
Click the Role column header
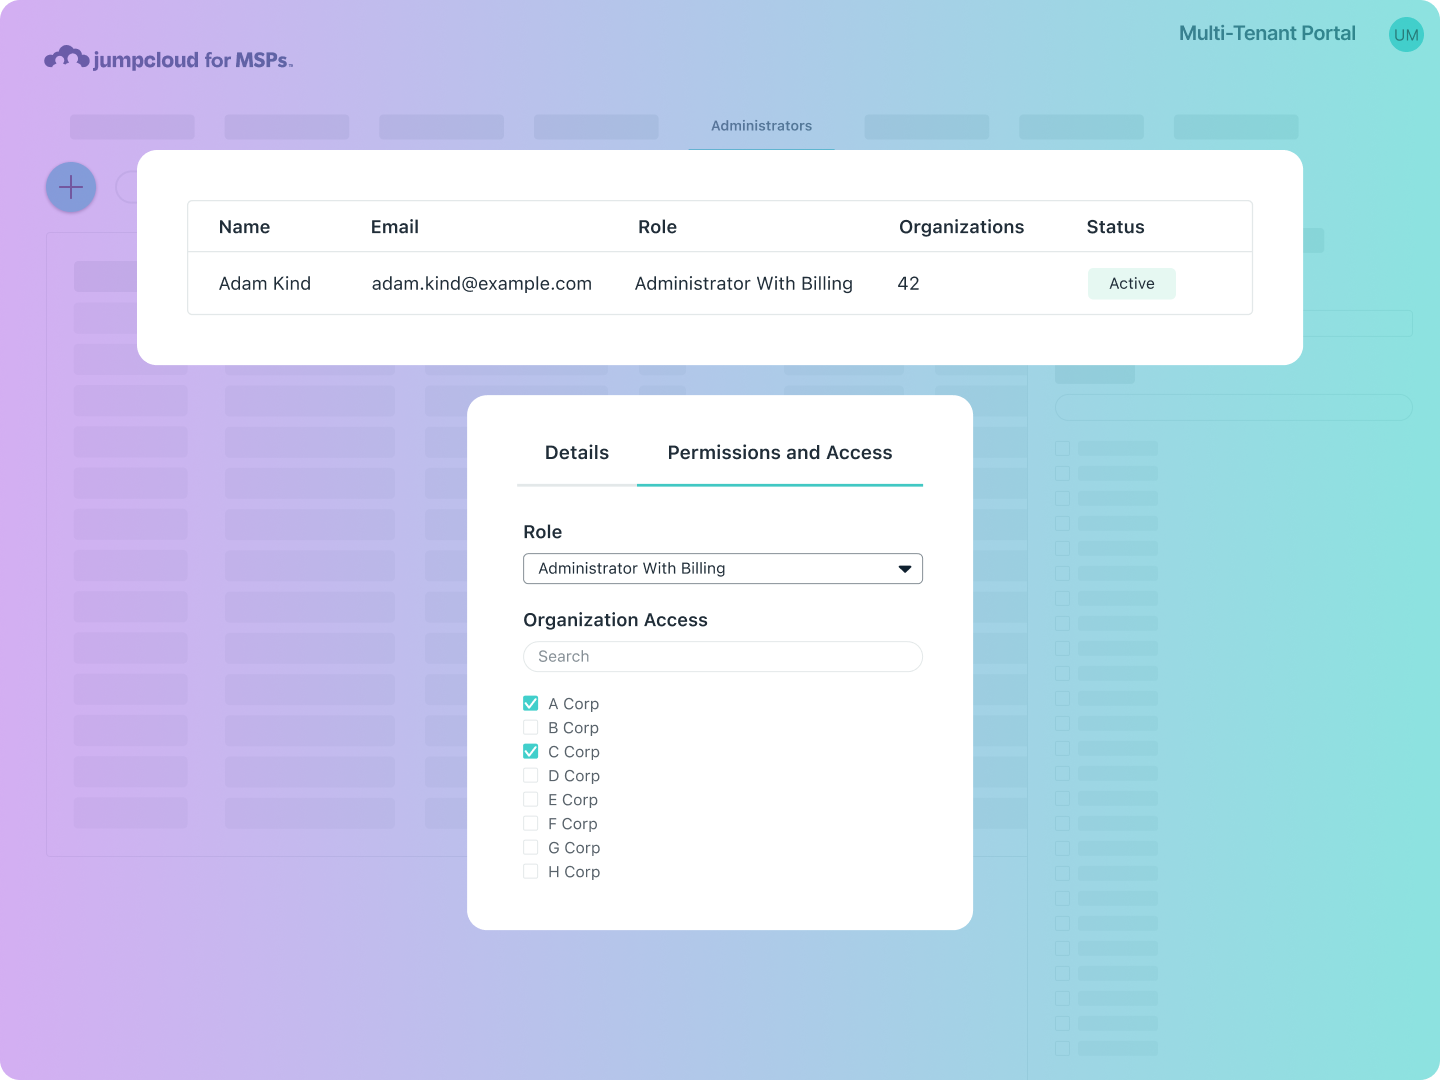pos(657,227)
